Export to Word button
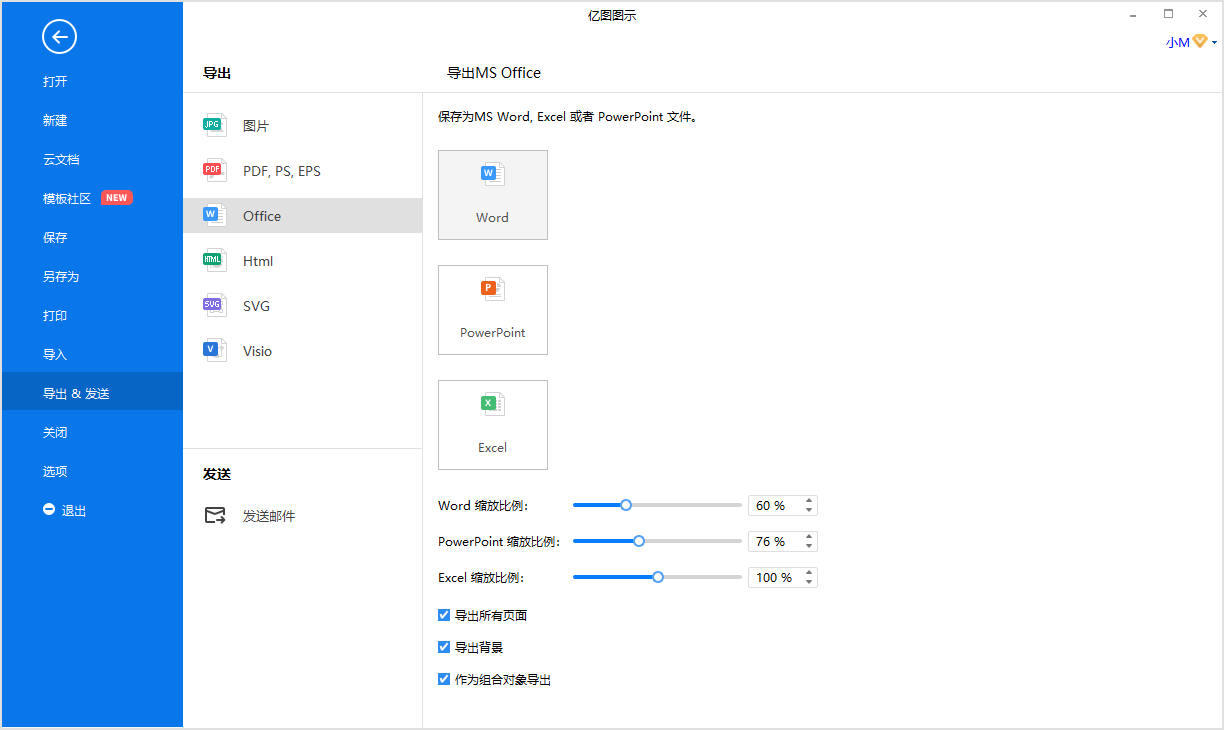Screen dimensions: 1224x730 pyautogui.click(x=493, y=195)
